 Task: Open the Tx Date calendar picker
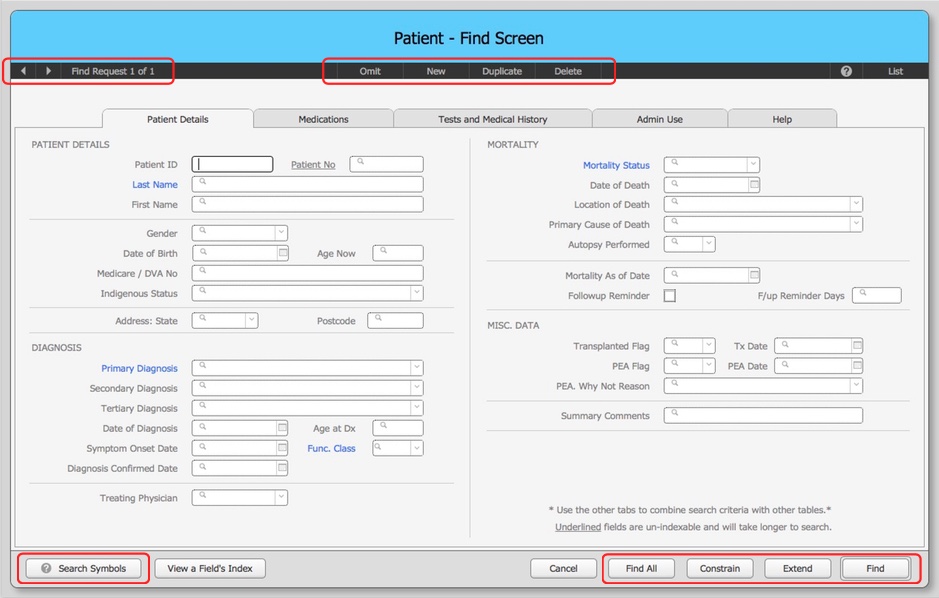click(x=857, y=346)
